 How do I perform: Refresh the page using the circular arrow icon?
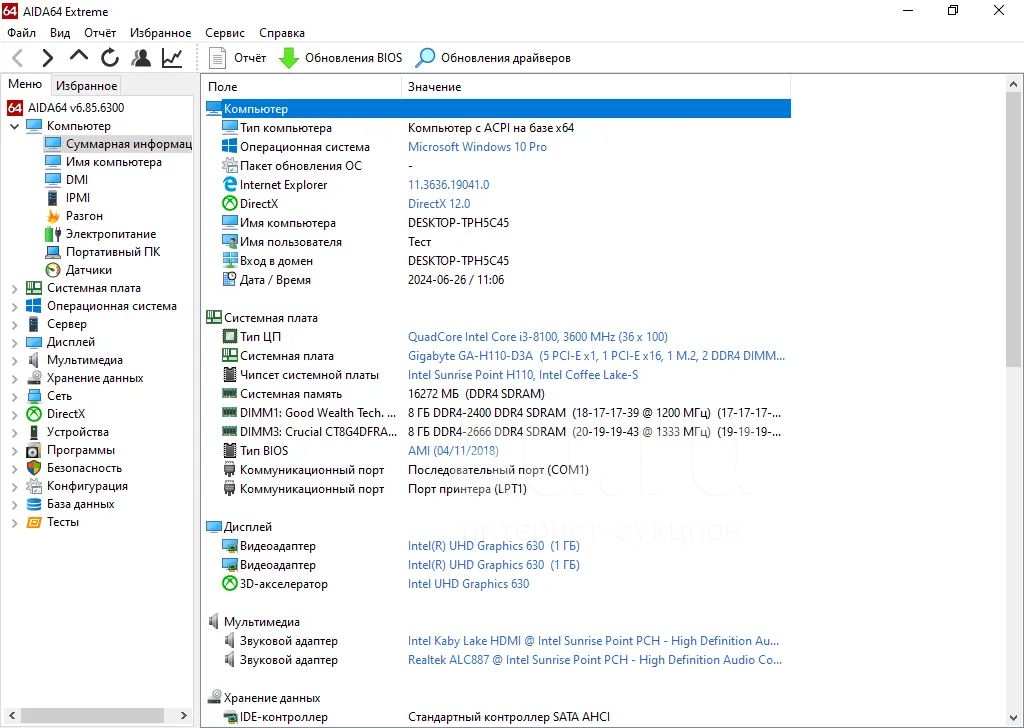pyautogui.click(x=110, y=58)
